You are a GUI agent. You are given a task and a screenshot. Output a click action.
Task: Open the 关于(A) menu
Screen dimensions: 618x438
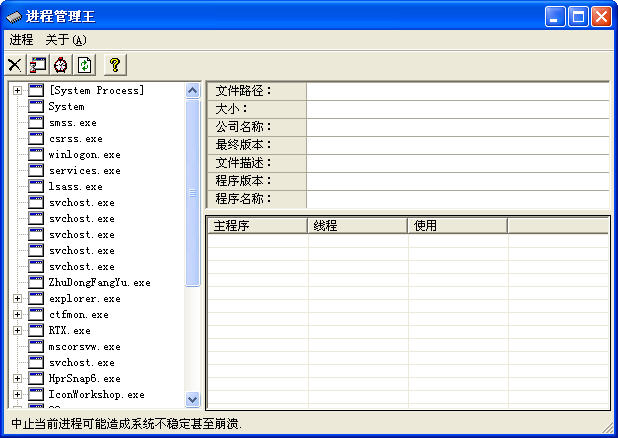pyautogui.click(x=66, y=40)
